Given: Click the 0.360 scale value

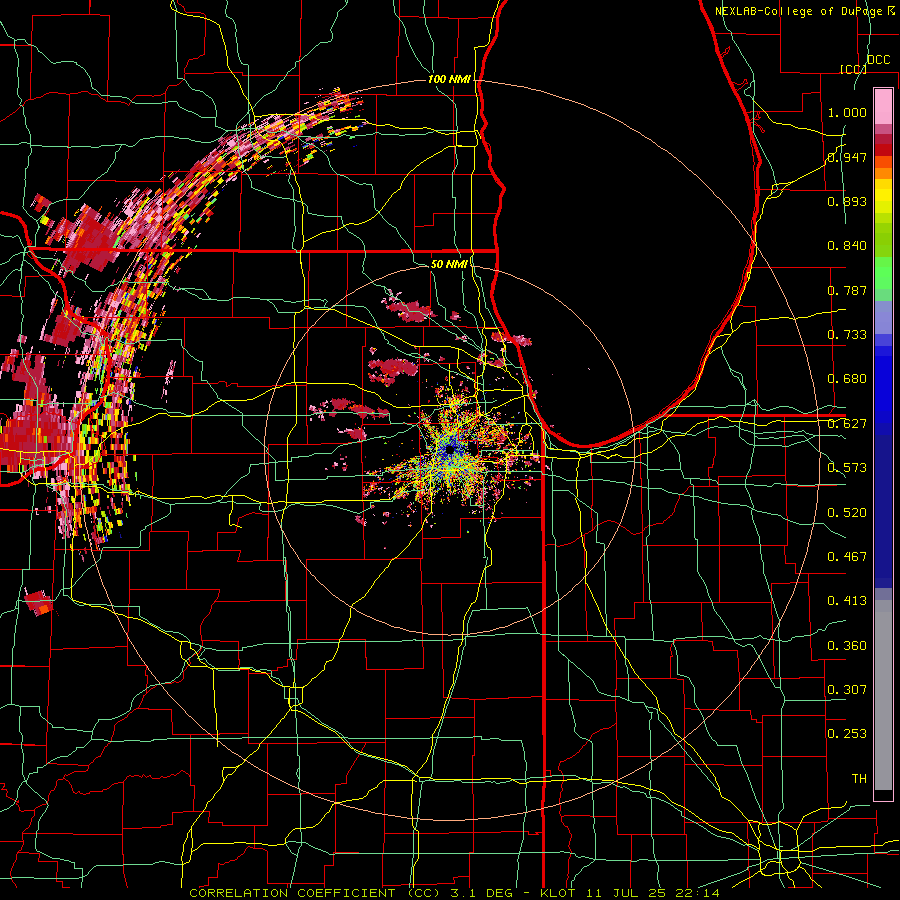Looking at the screenshot, I should tap(847, 646).
